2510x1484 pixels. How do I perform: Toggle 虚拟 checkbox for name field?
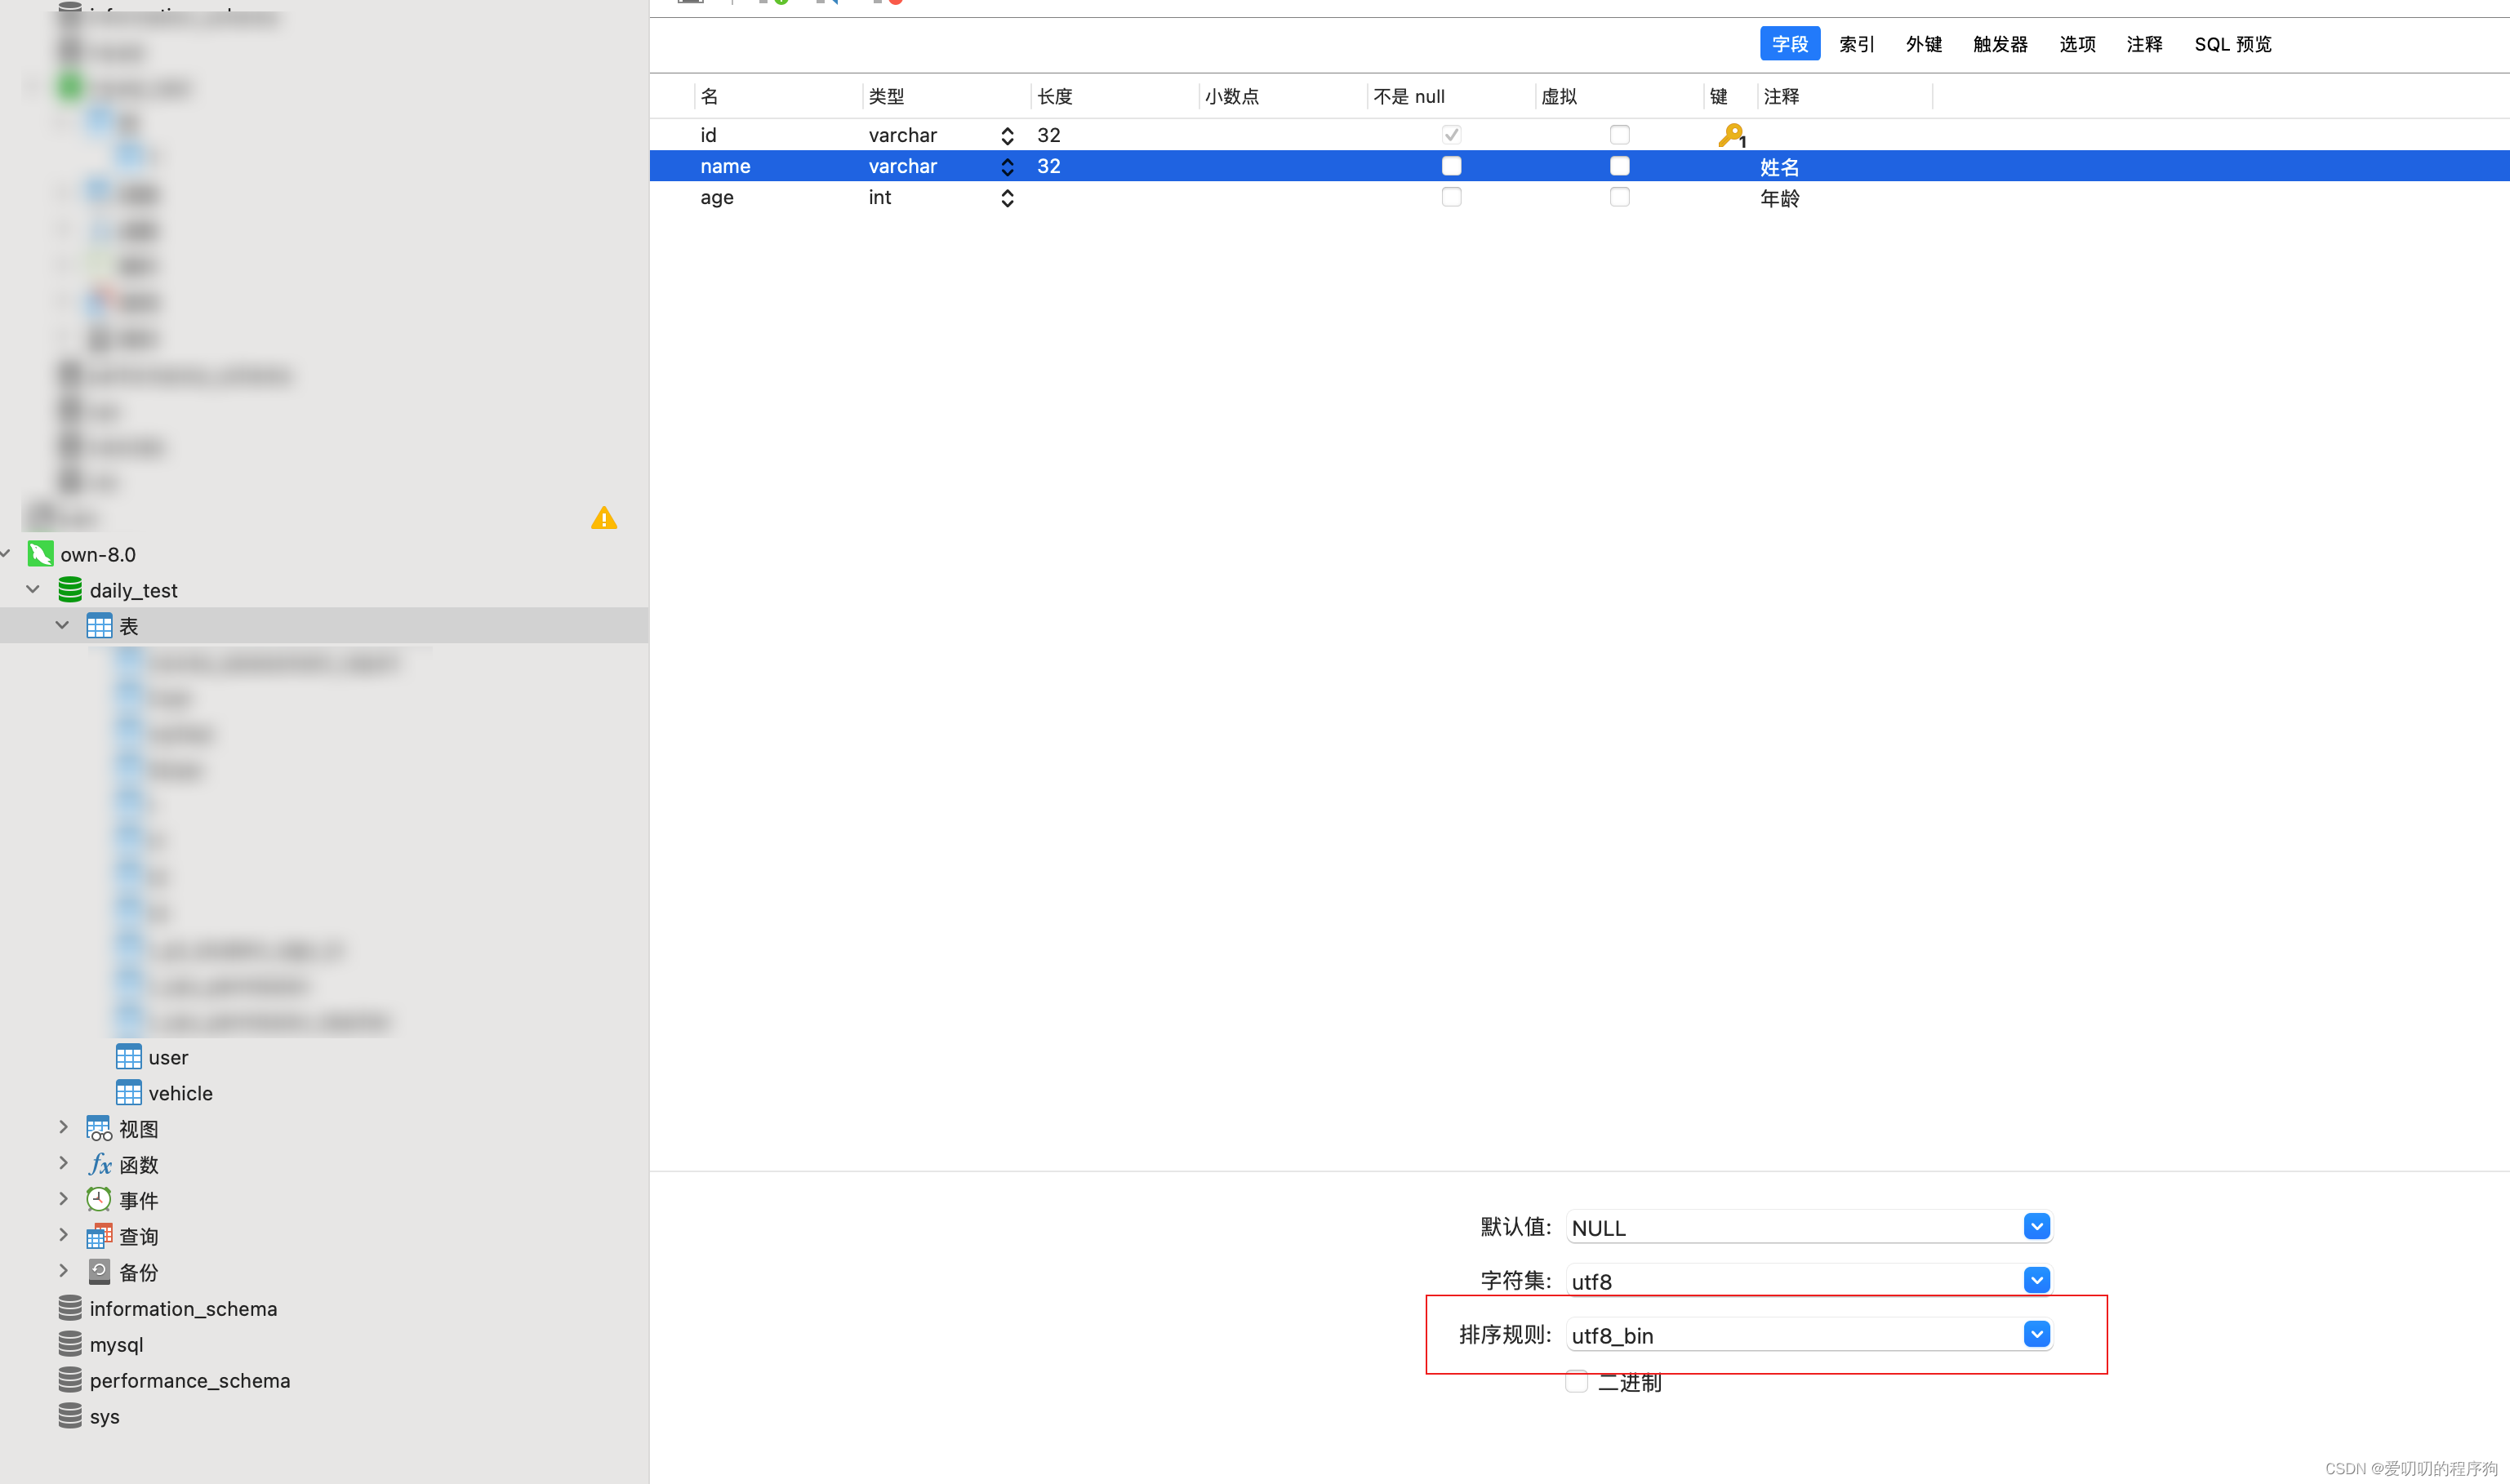[x=1620, y=164]
